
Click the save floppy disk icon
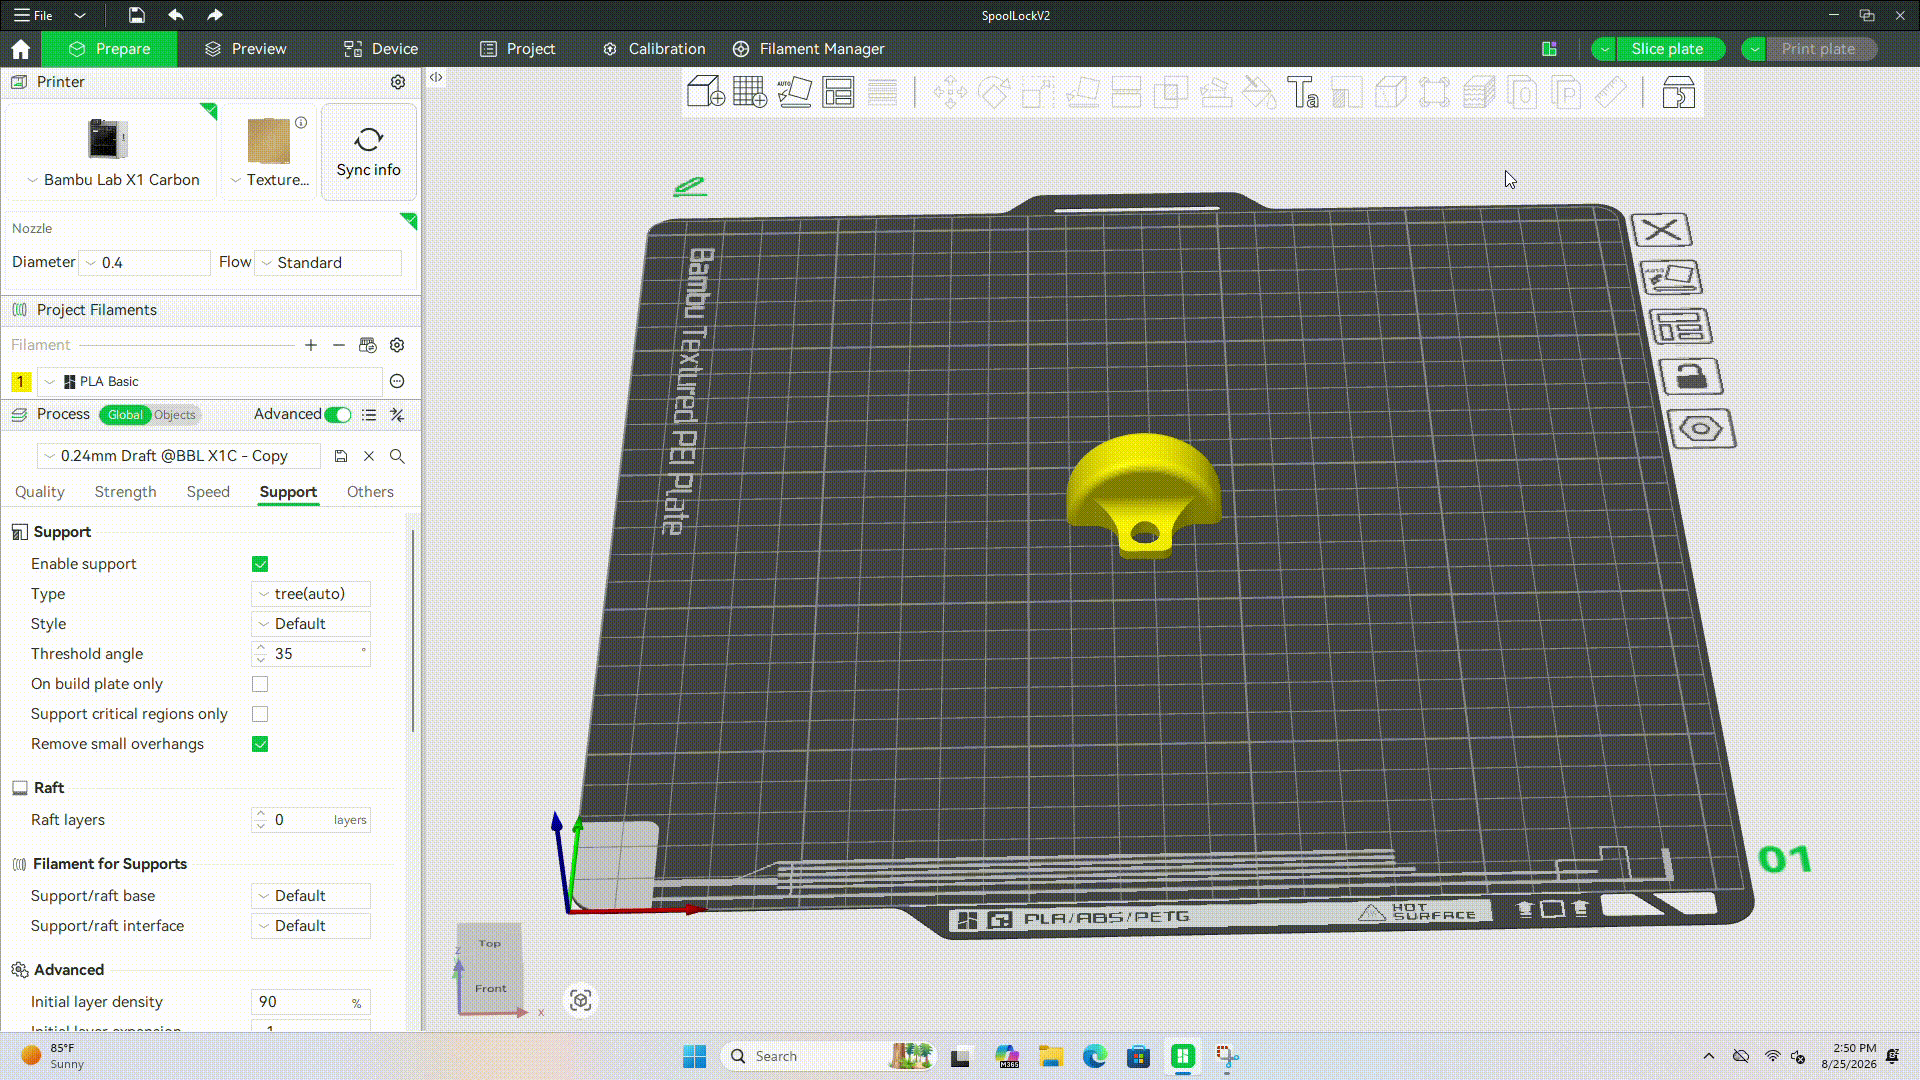pos(137,15)
